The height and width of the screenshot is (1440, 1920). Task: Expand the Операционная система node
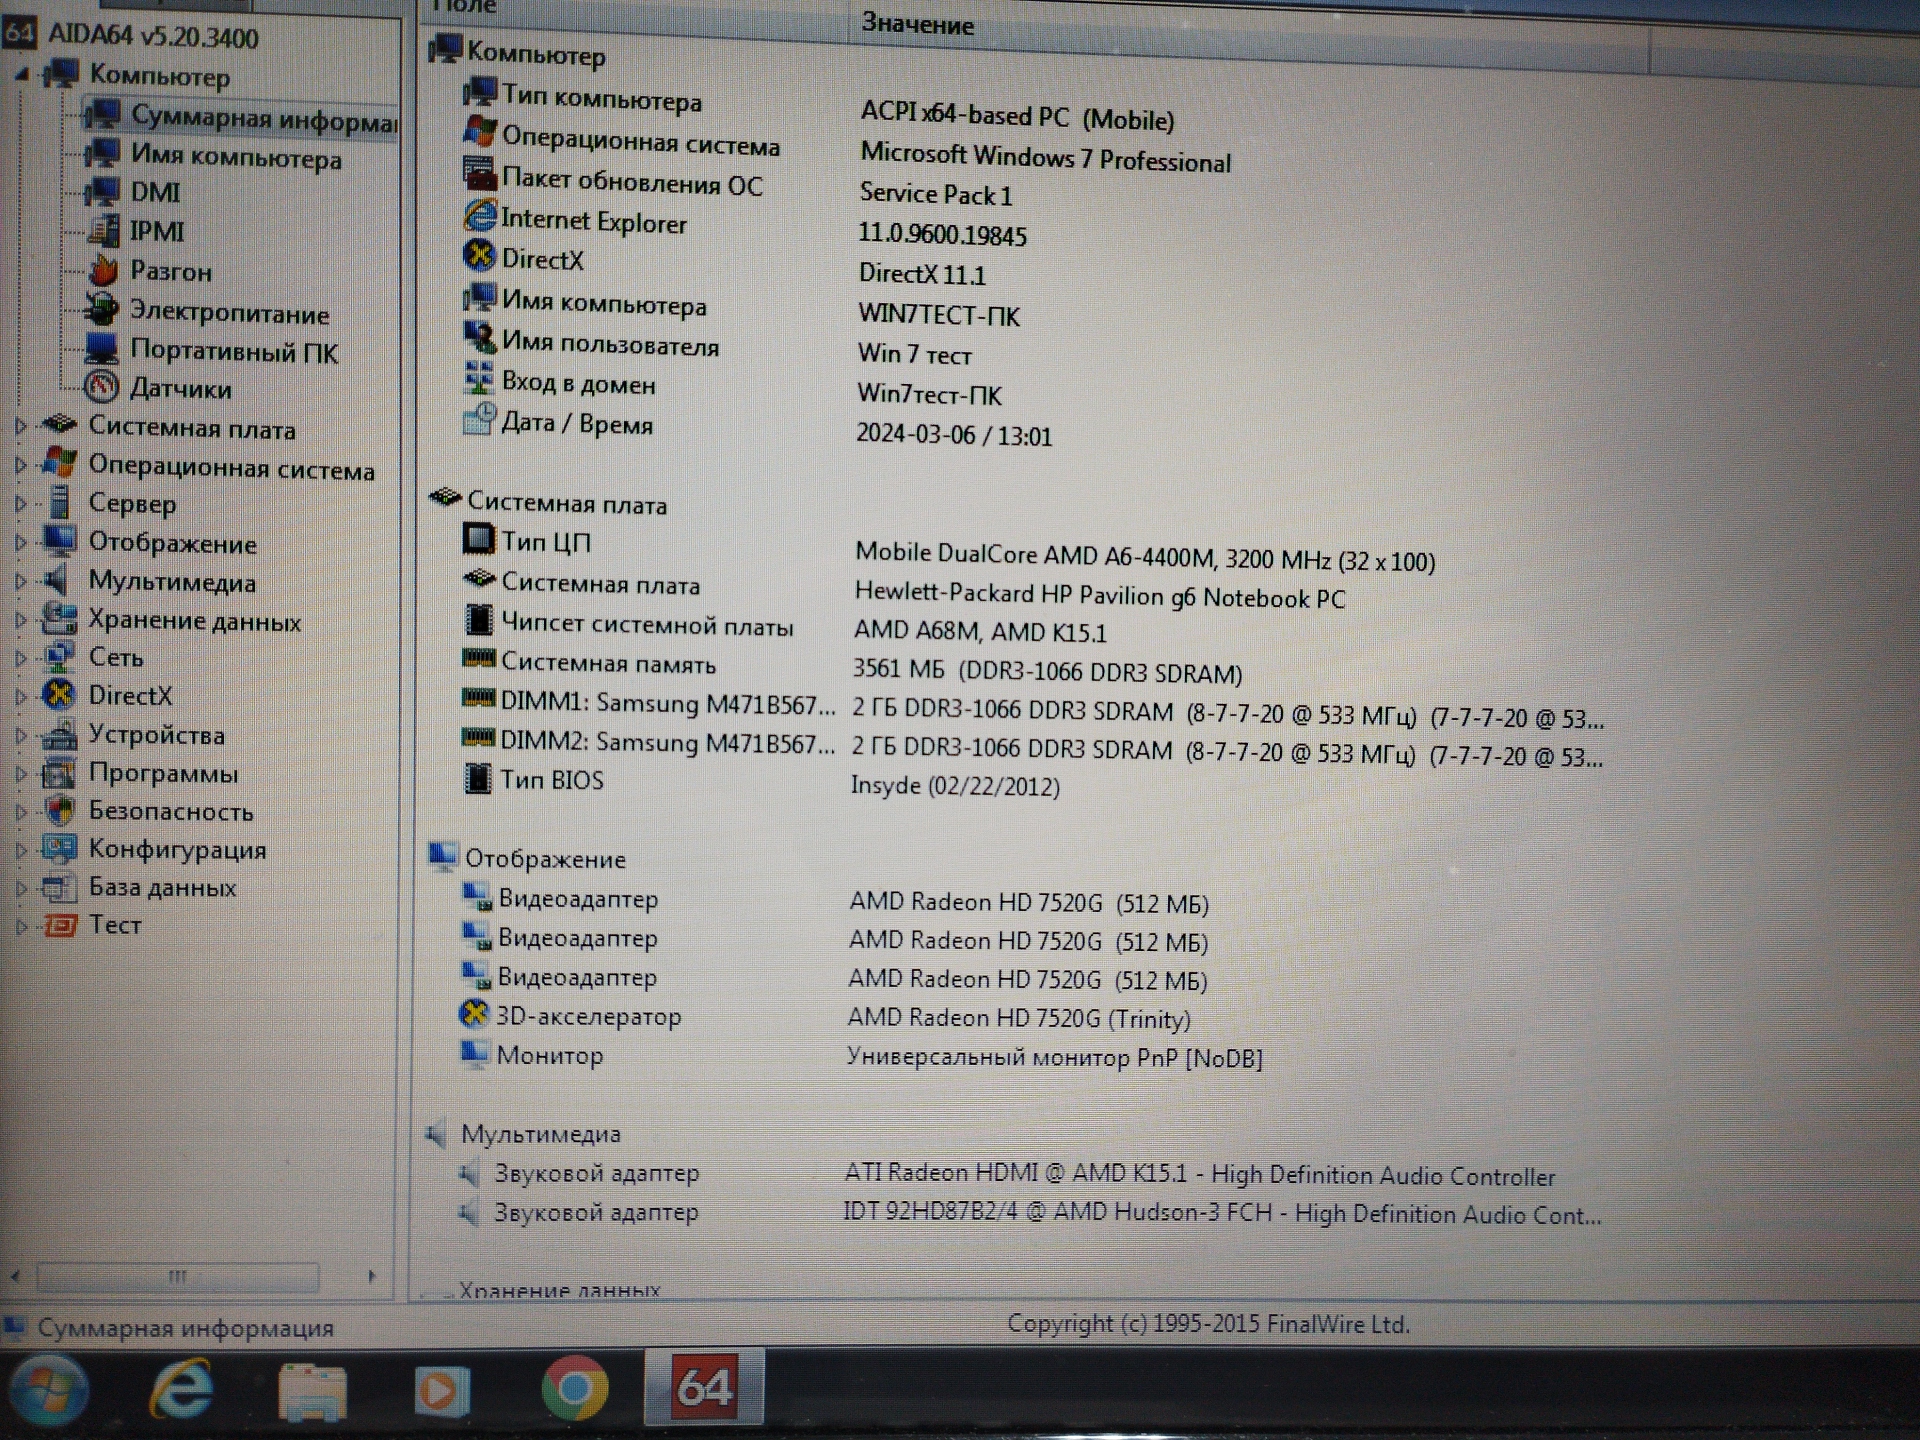(x=20, y=465)
